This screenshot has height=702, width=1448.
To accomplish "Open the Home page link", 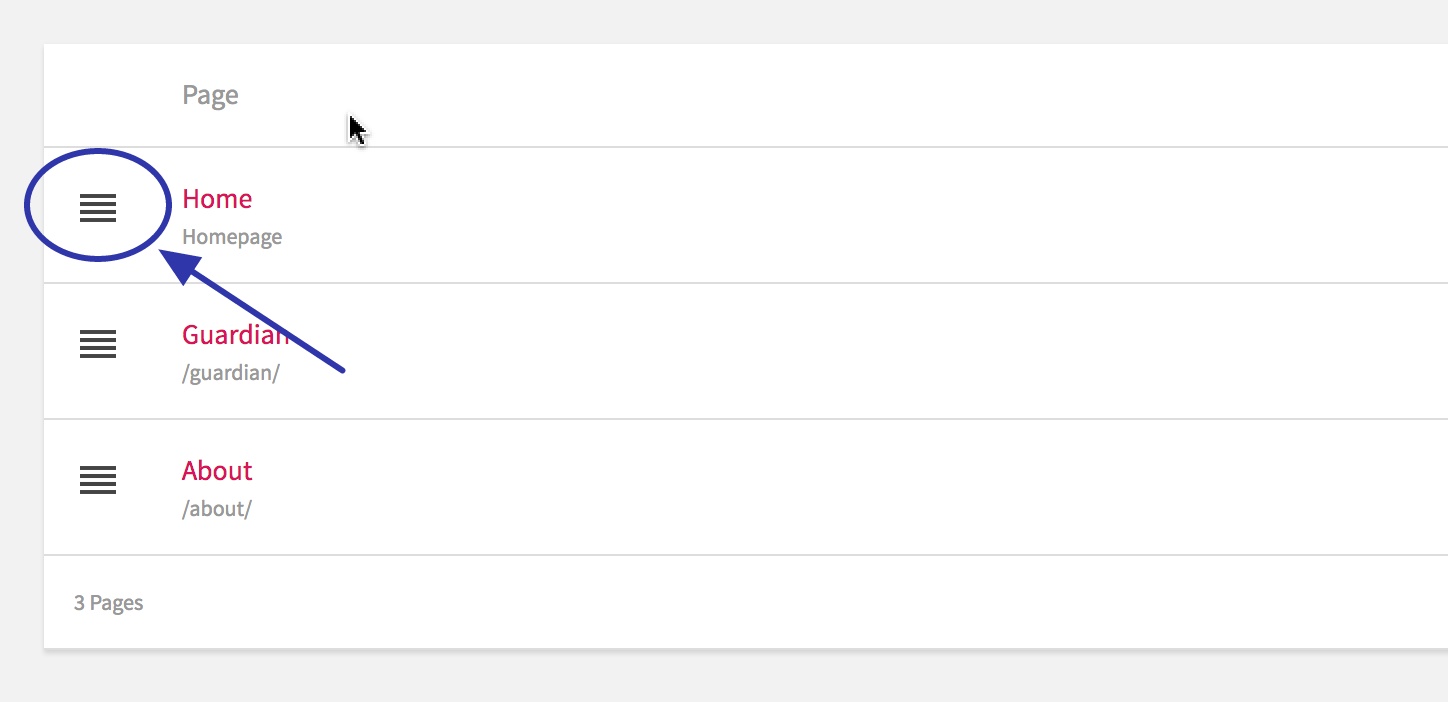I will tap(217, 199).
